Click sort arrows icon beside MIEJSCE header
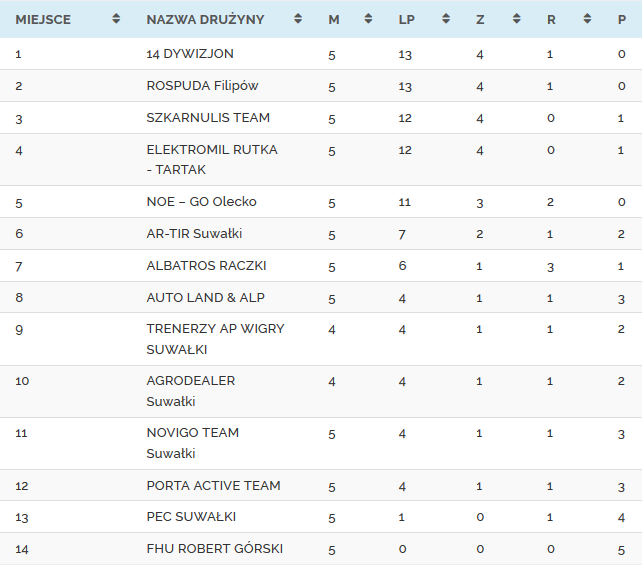 (x=116, y=19)
